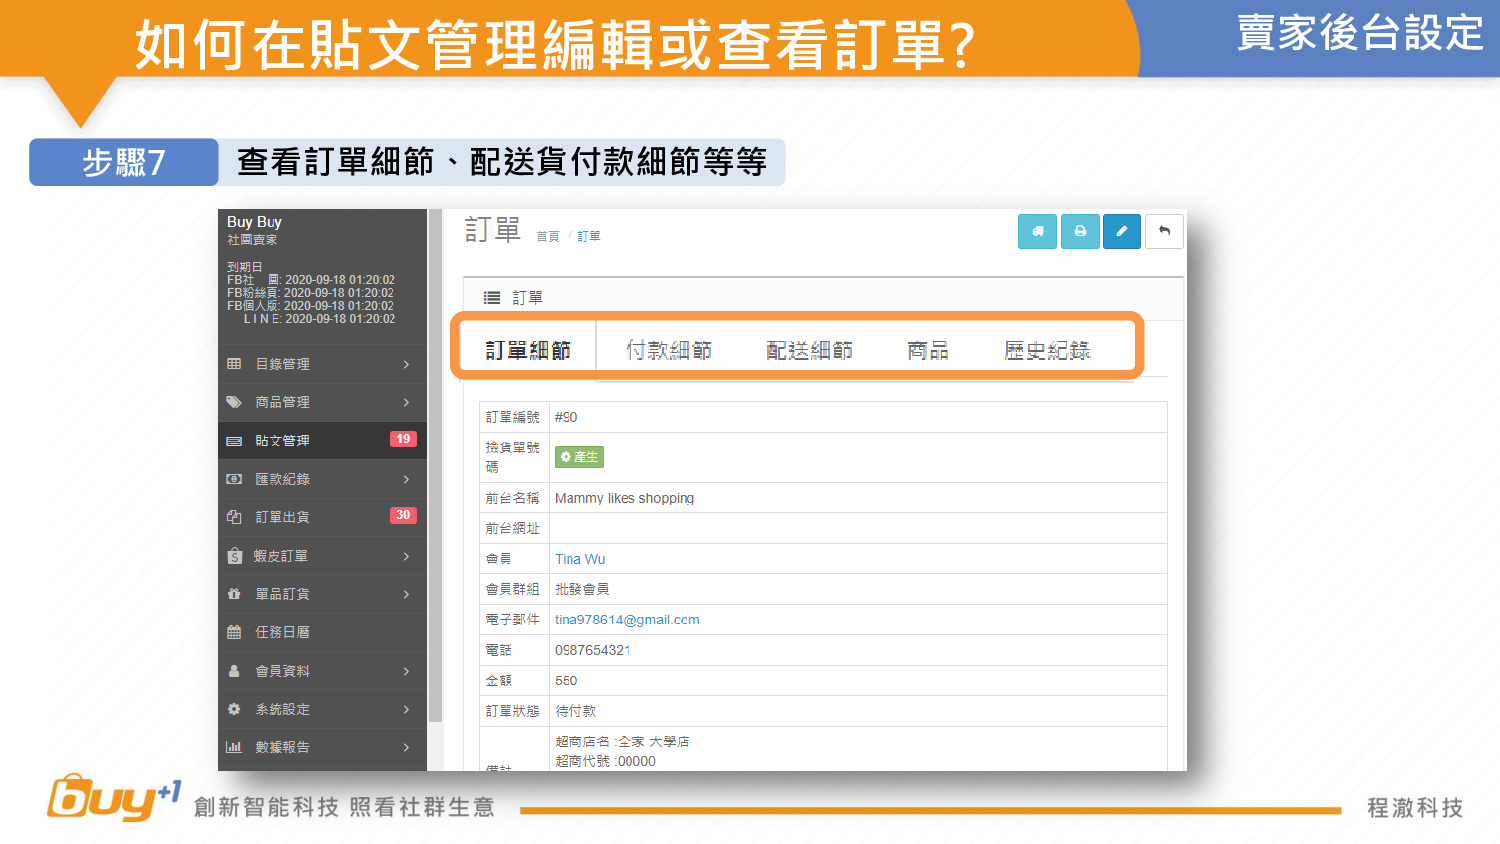This screenshot has width=1500, height=844.
Task: Expand the 商品管理 sidebar menu
Action: 320,402
